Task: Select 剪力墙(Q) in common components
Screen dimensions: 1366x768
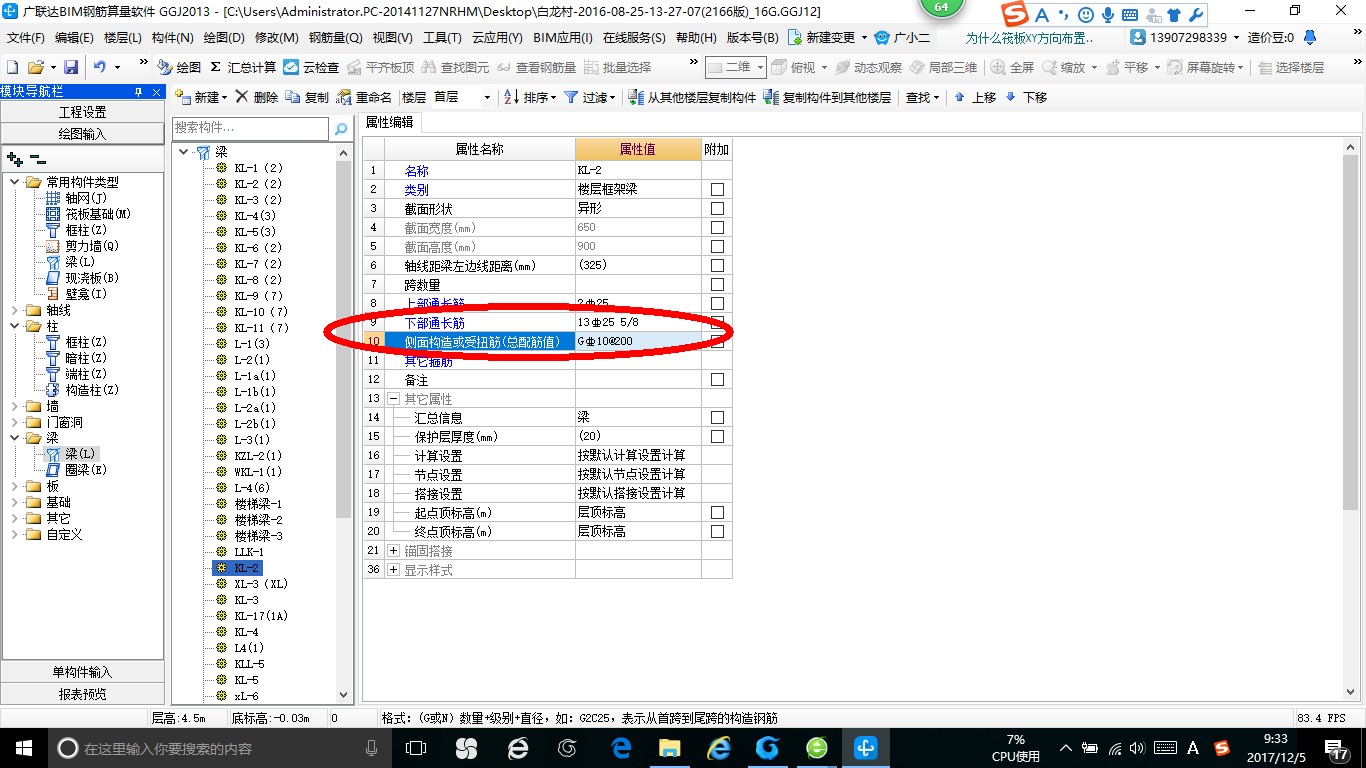Action: point(83,246)
